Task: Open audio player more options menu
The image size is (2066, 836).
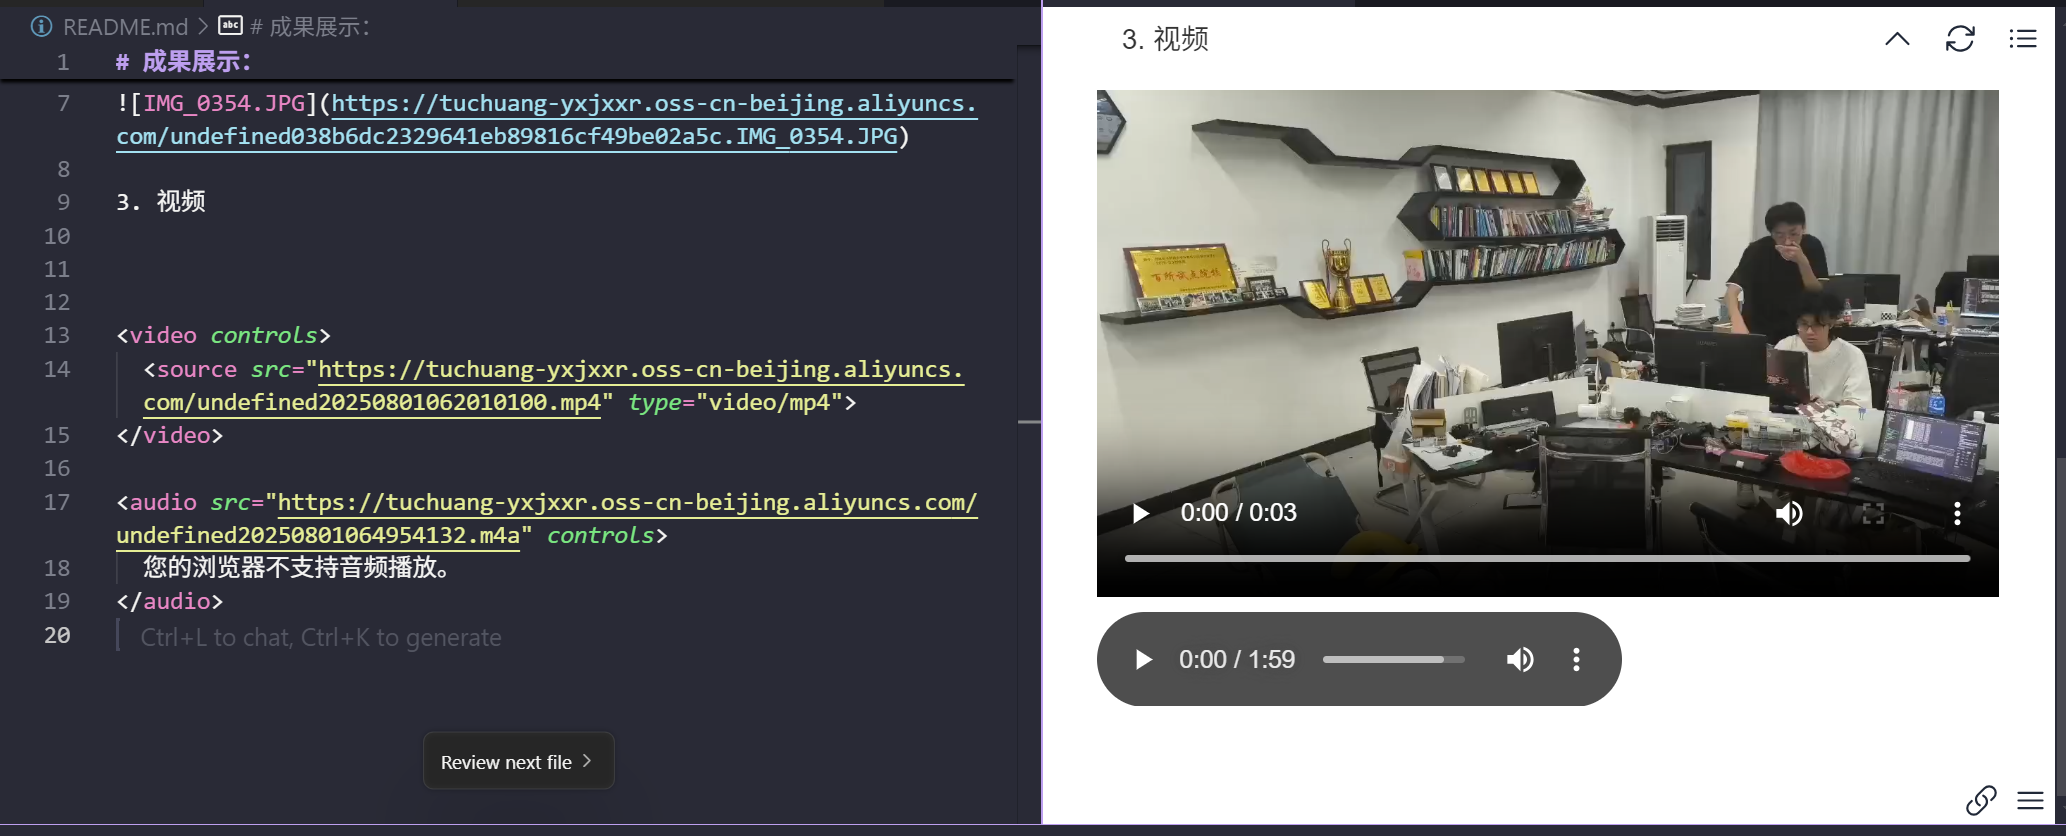Action: tap(1576, 660)
